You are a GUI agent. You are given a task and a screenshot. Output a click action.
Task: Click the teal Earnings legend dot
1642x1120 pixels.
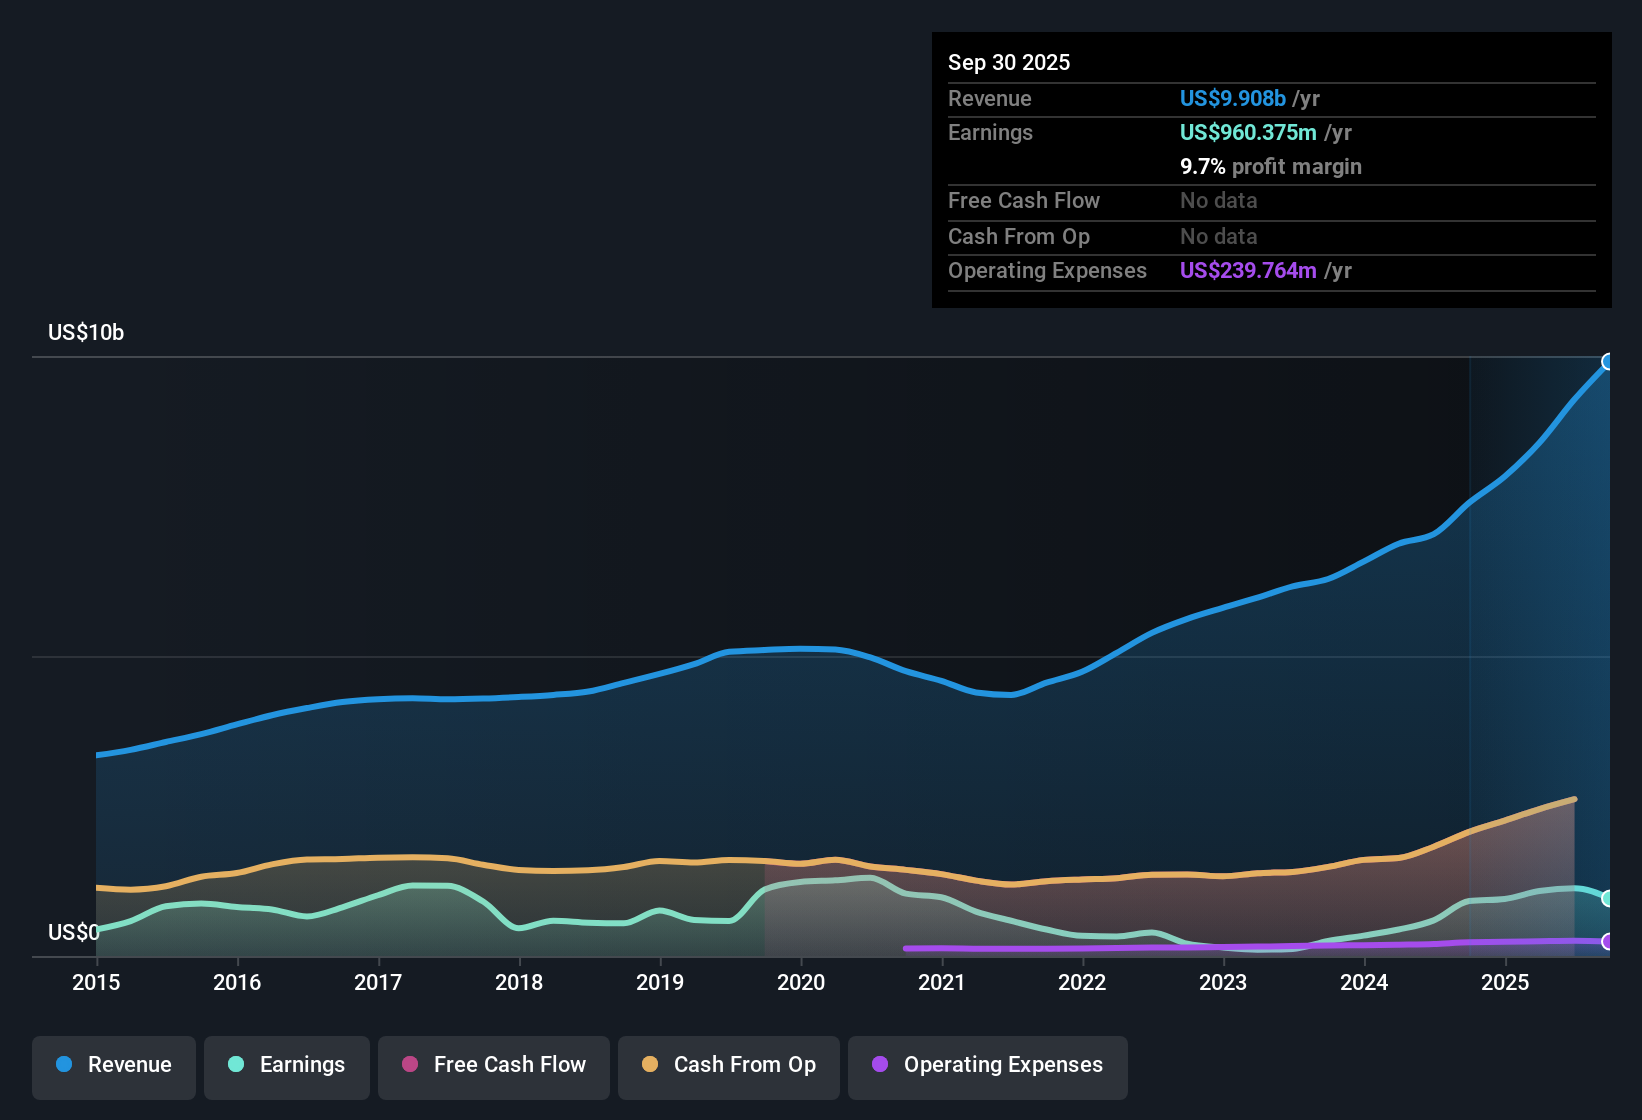[235, 1065]
